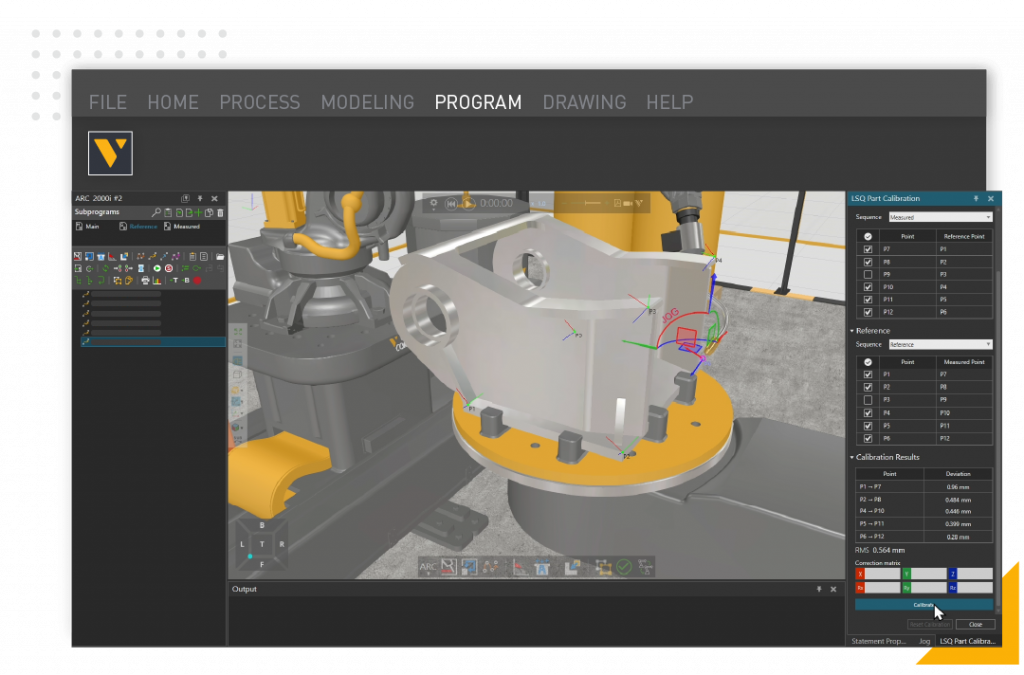This screenshot has height=675, width=1024.
Task: Click the X correction matrix field
Action: tap(884, 574)
